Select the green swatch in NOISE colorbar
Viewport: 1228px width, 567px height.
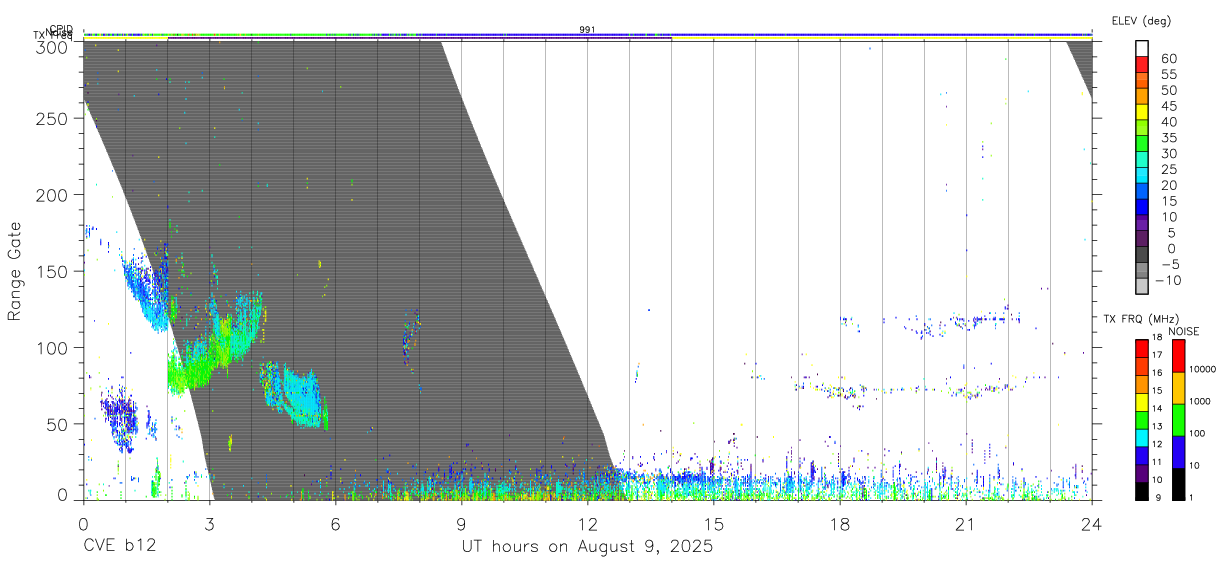tap(1179, 420)
